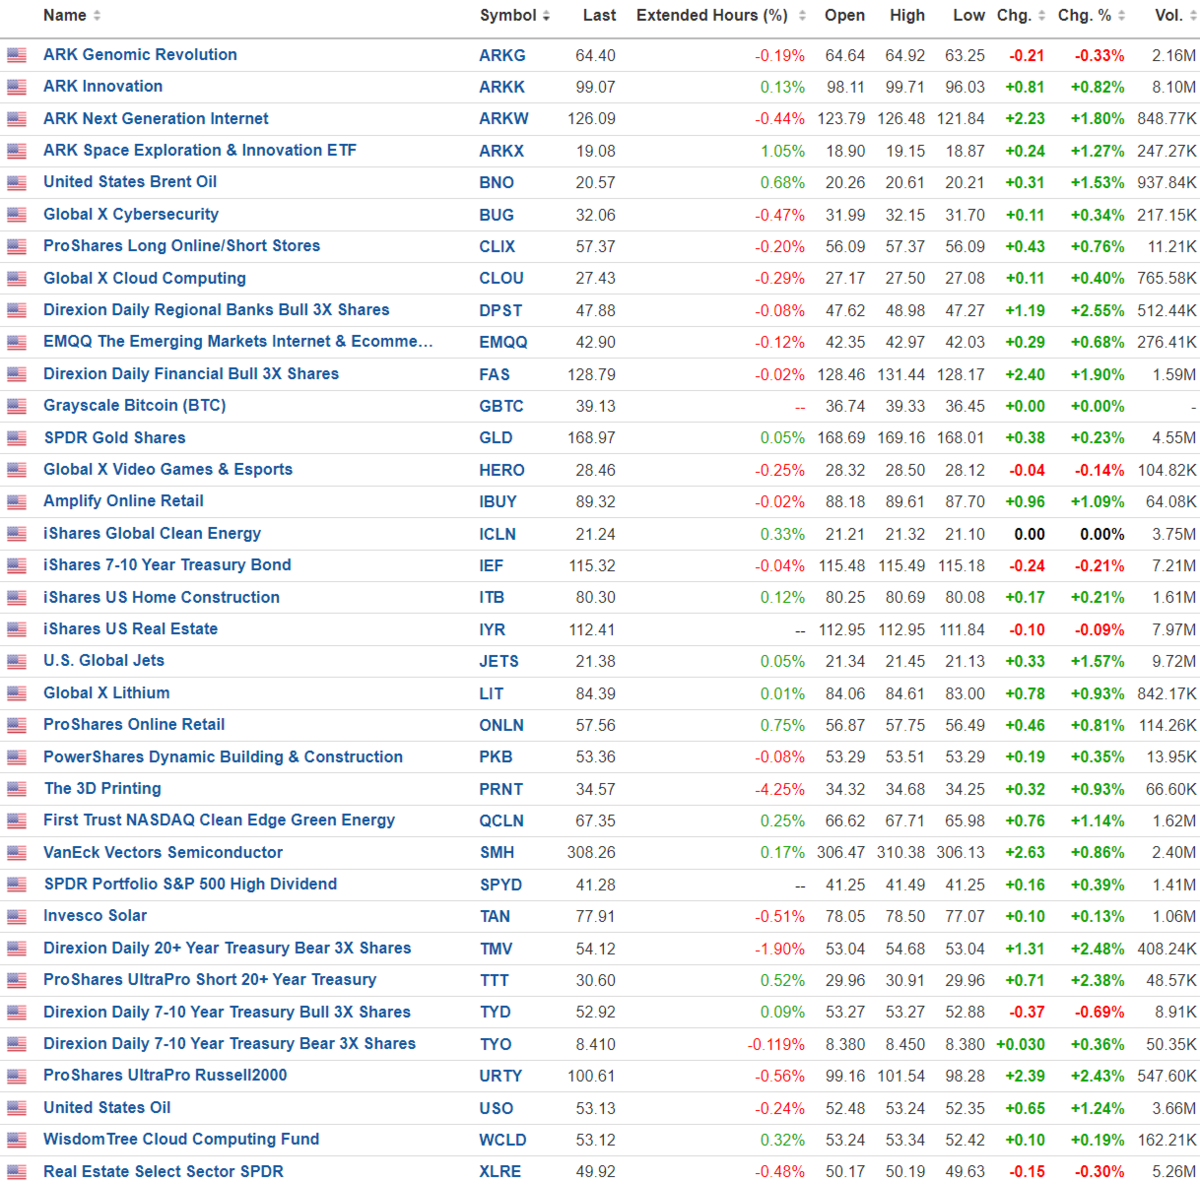Click the US flag icon beside SPDR Gold Shares
1200x1181 pixels.
(16, 439)
